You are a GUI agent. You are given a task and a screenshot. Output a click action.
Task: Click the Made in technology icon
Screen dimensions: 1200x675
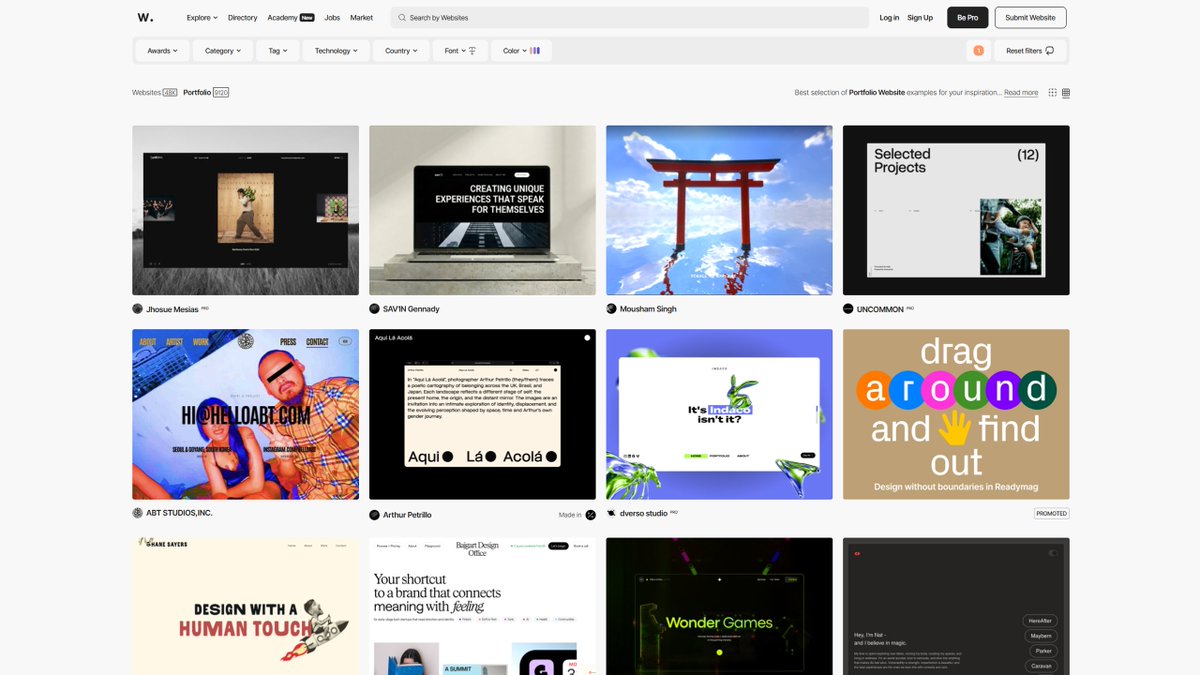pyautogui.click(x=590, y=515)
